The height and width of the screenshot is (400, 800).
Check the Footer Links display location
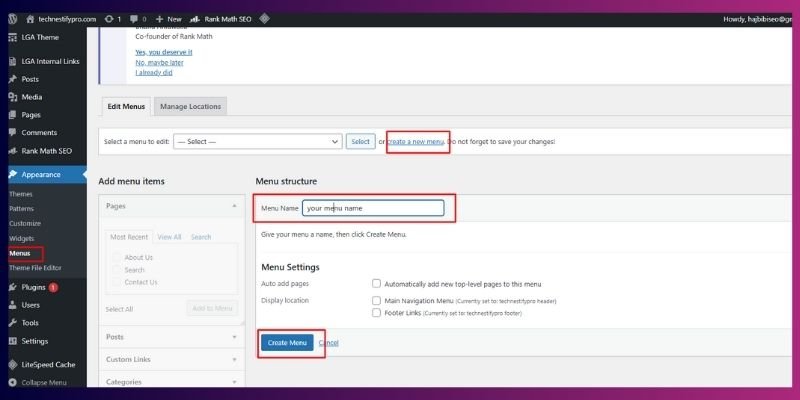tap(376, 313)
